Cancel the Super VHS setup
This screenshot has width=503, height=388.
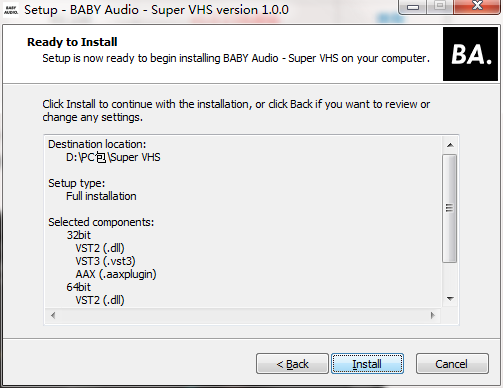[x=452, y=364]
